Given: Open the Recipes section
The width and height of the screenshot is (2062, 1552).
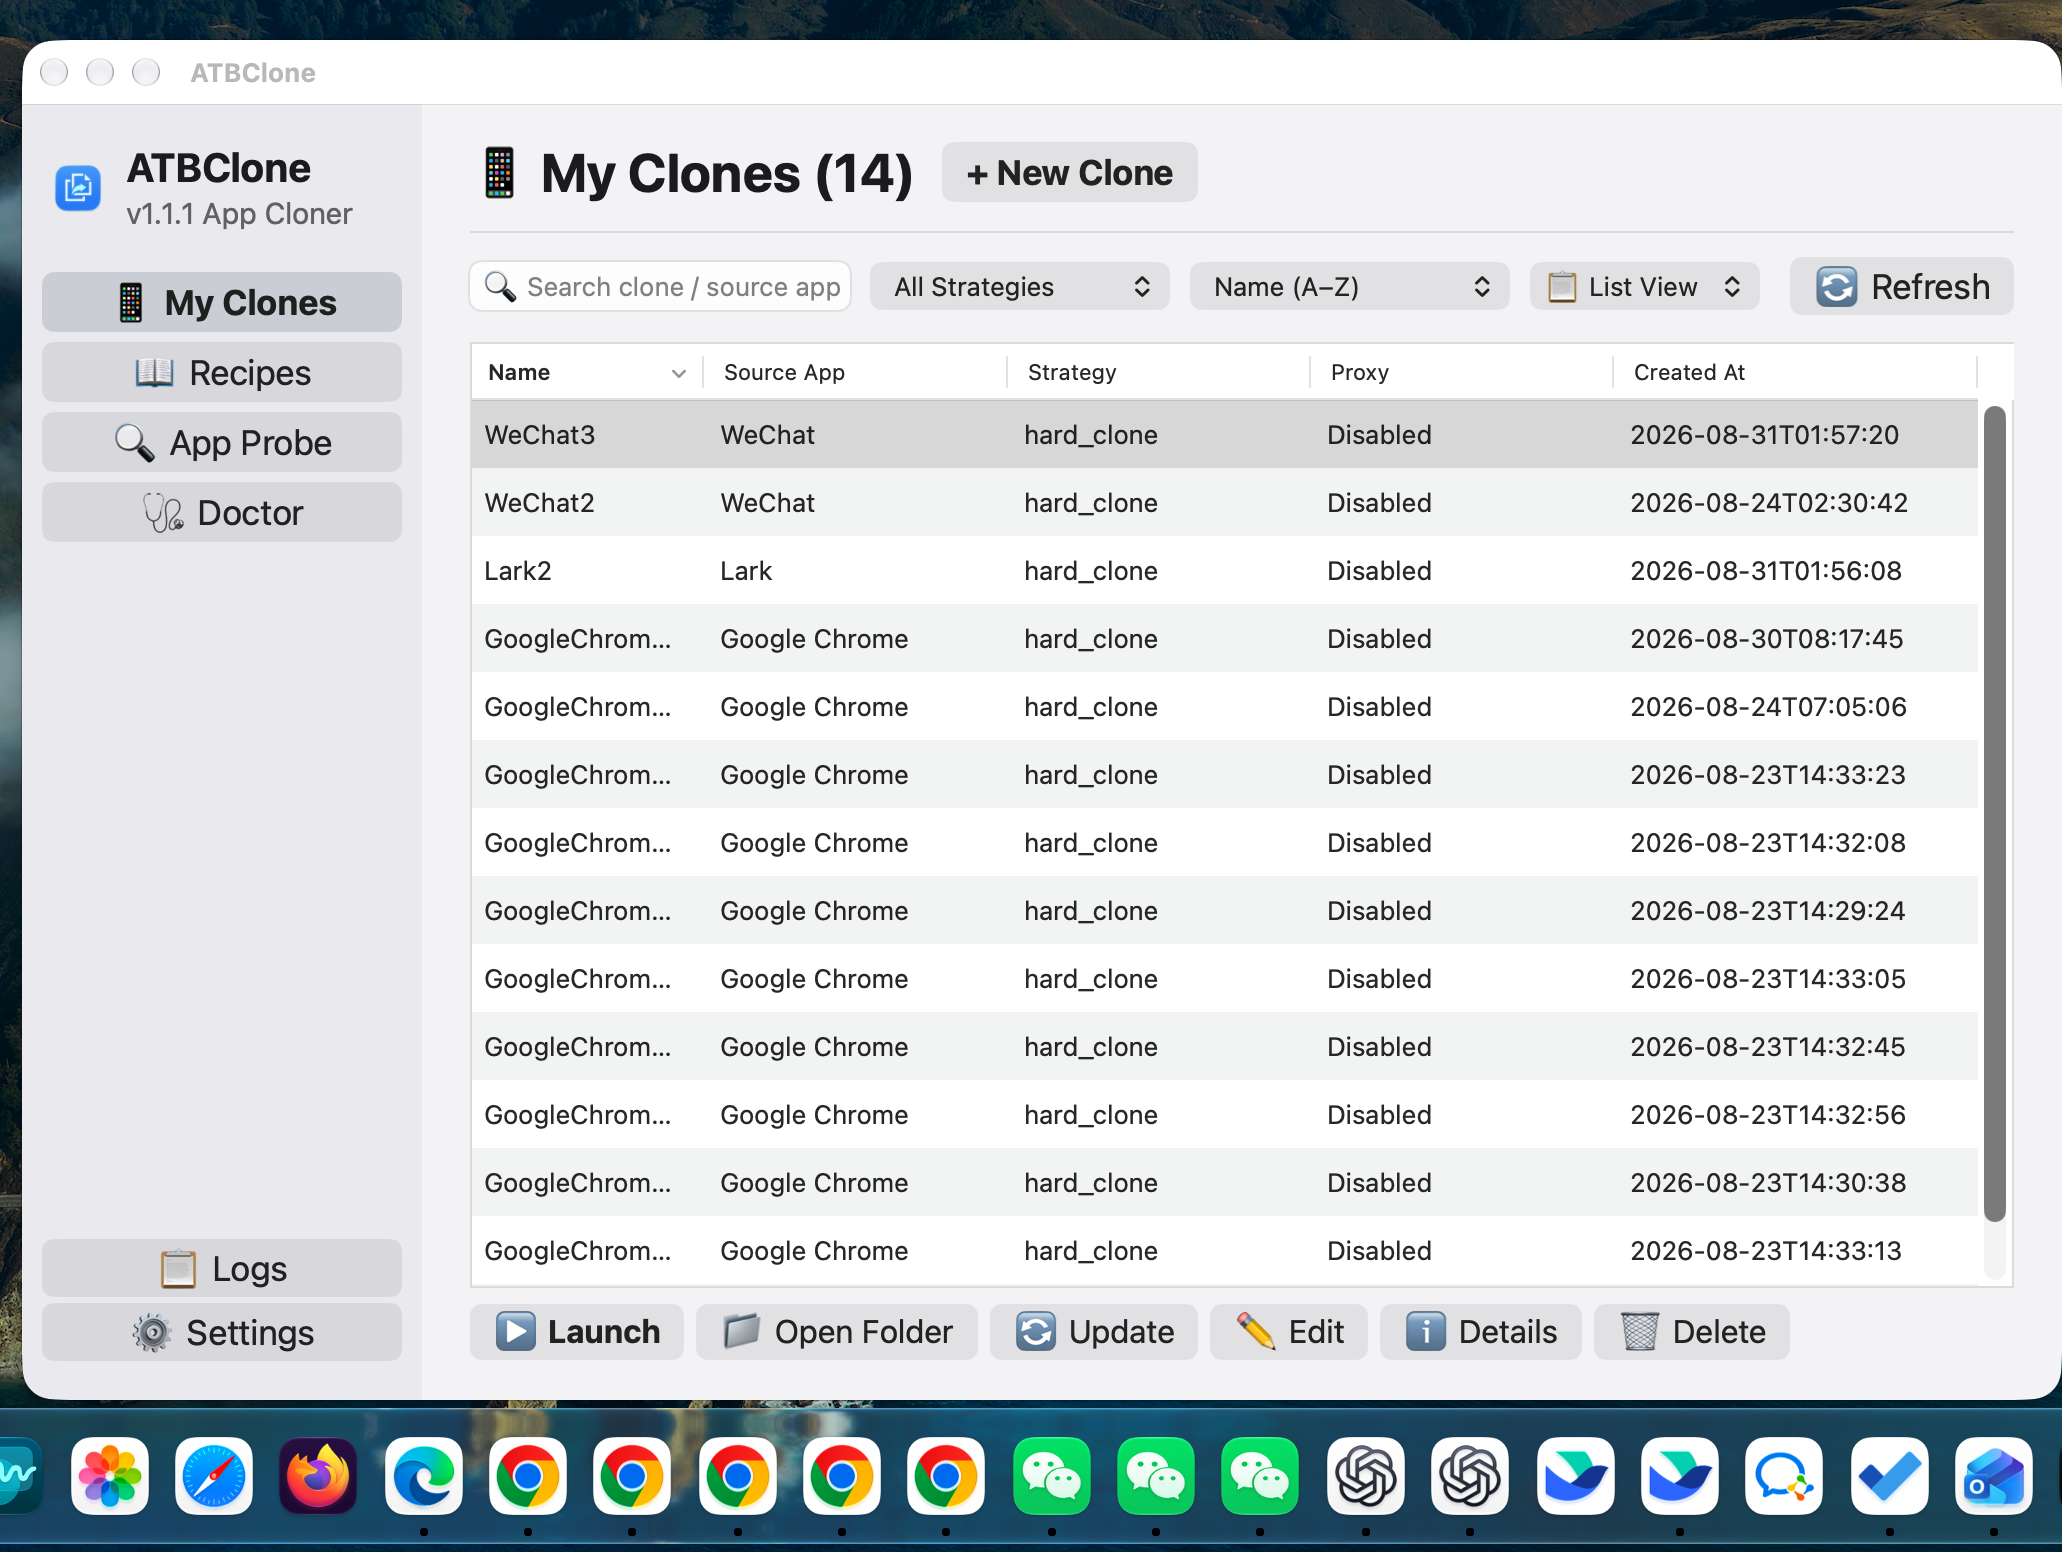Looking at the screenshot, I should (x=221, y=372).
